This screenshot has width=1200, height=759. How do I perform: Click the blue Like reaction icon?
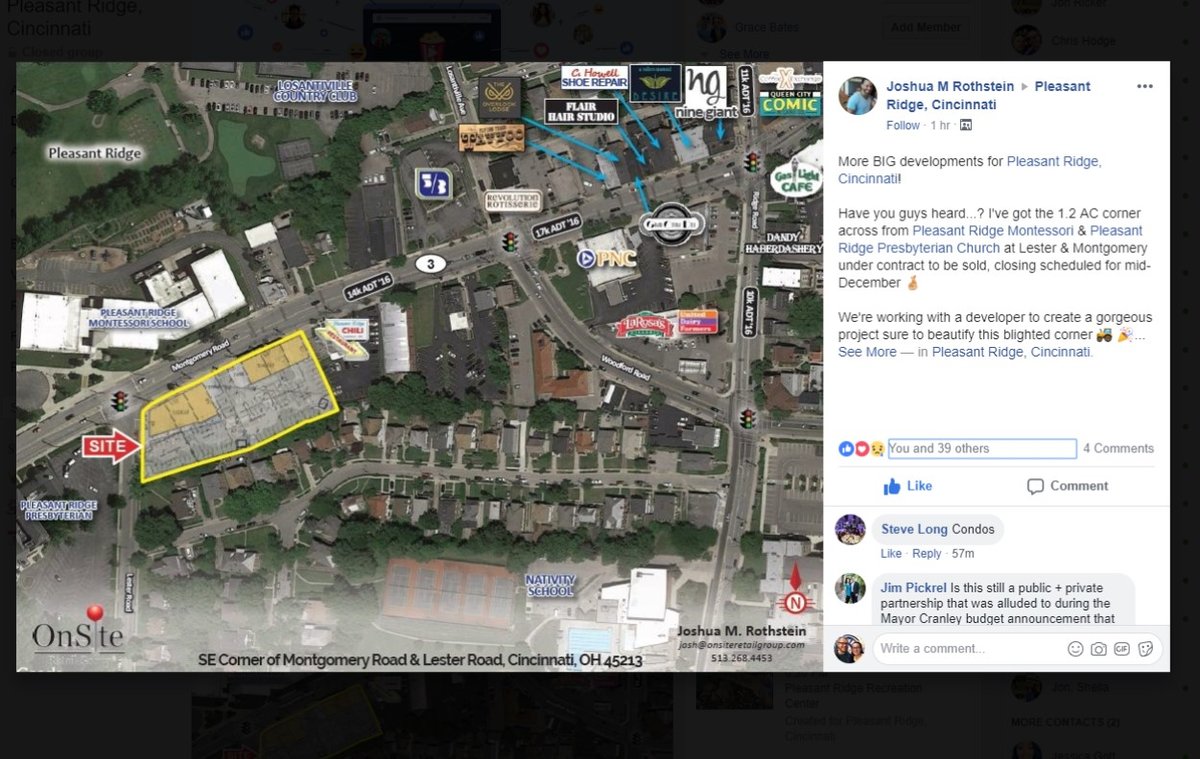pyautogui.click(x=846, y=449)
